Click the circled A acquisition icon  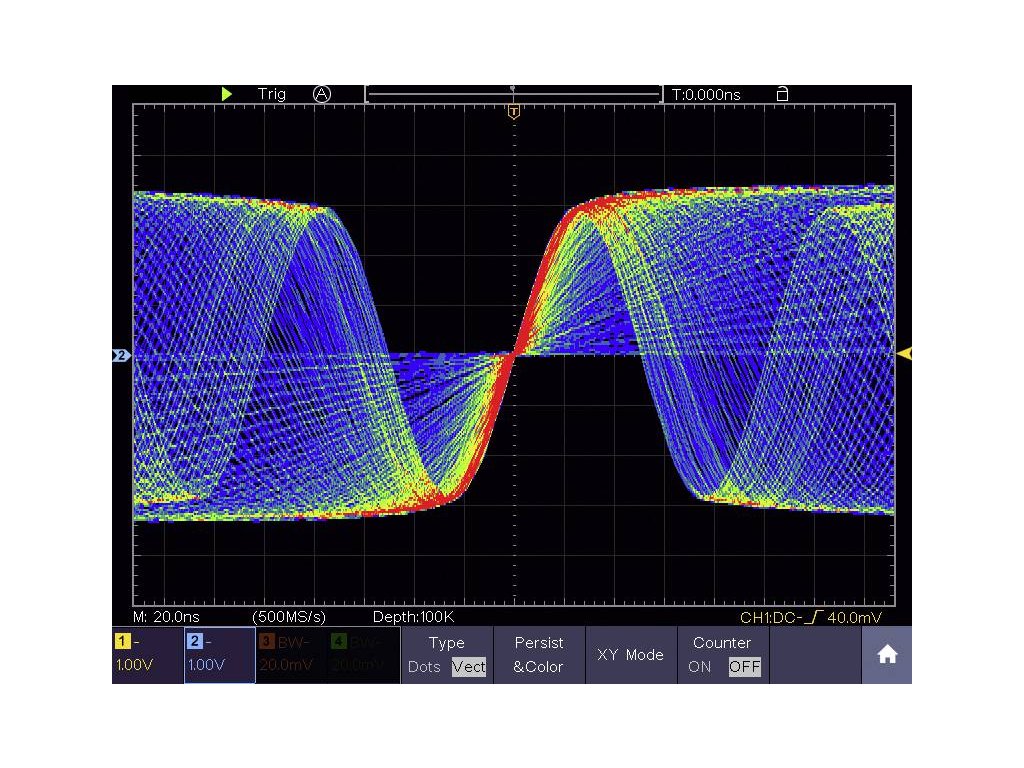pos(321,94)
